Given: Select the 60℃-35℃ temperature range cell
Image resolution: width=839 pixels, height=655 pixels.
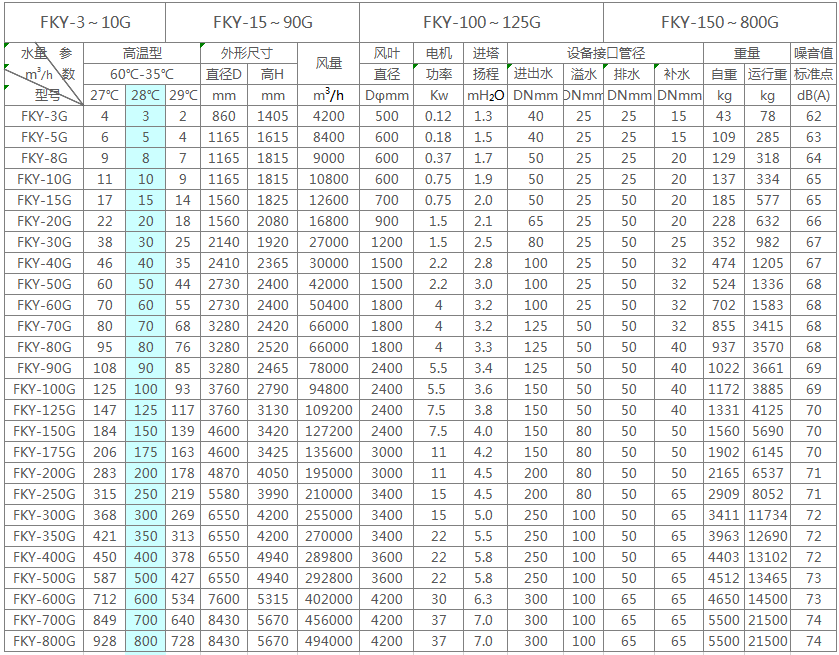Looking at the screenshot, I should pyautogui.click(x=142, y=74).
